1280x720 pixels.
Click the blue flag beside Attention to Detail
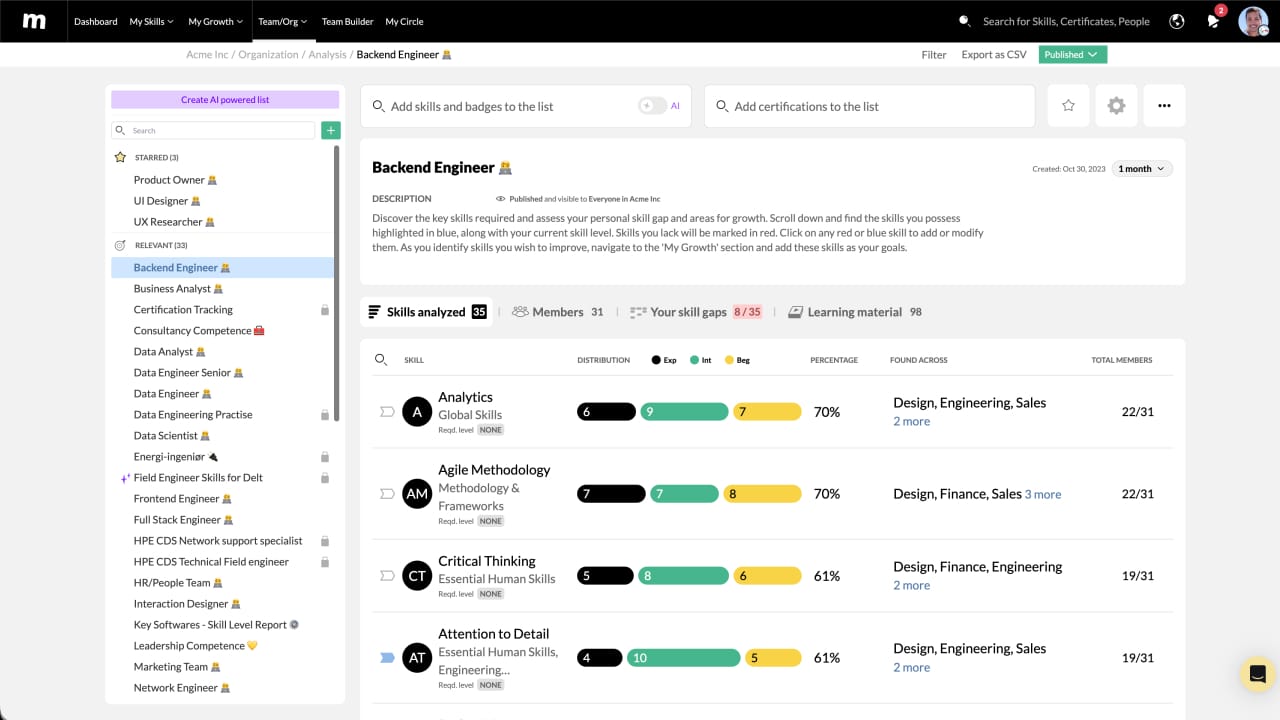(x=387, y=658)
